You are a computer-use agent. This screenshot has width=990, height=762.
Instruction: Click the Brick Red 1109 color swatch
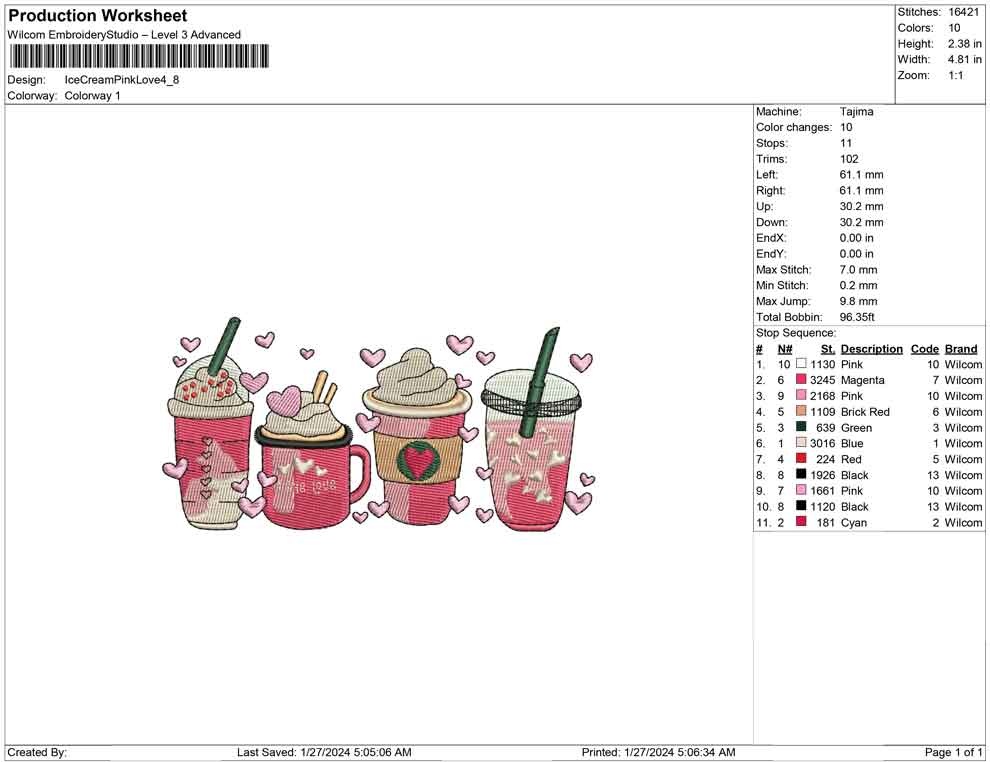801,411
